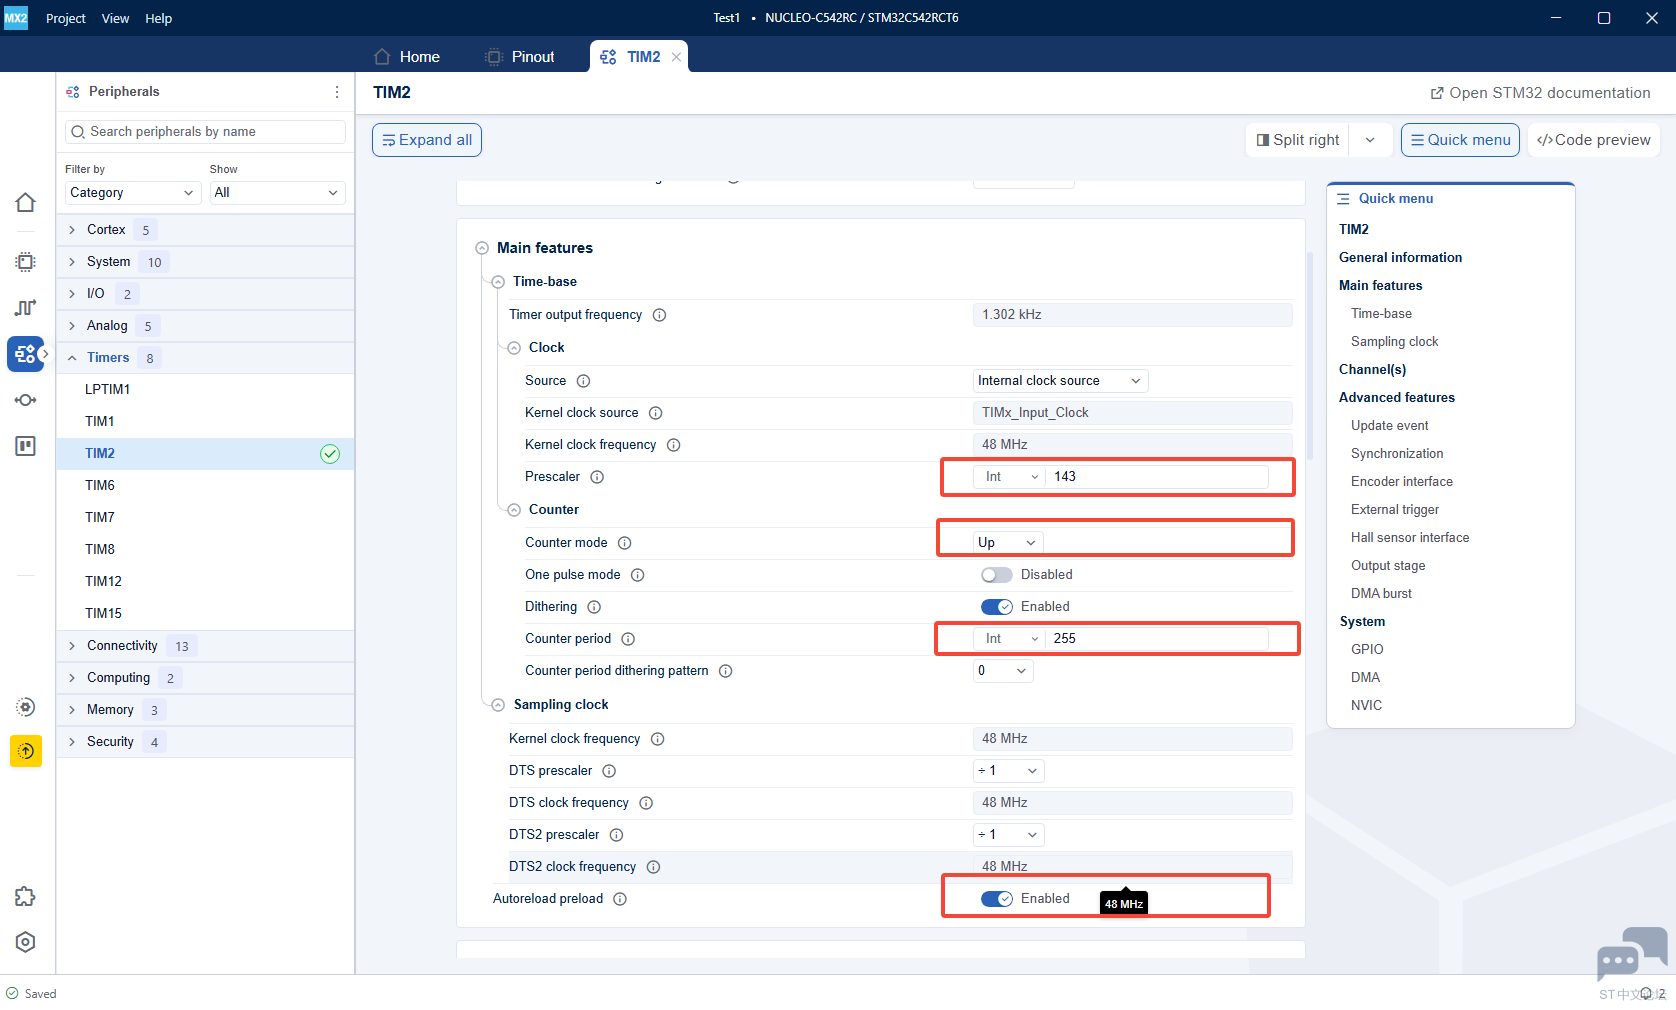Open the Counter mode dropdown
Image resolution: width=1676 pixels, height=1010 pixels.
pyautogui.click(x=1008, y=542)
